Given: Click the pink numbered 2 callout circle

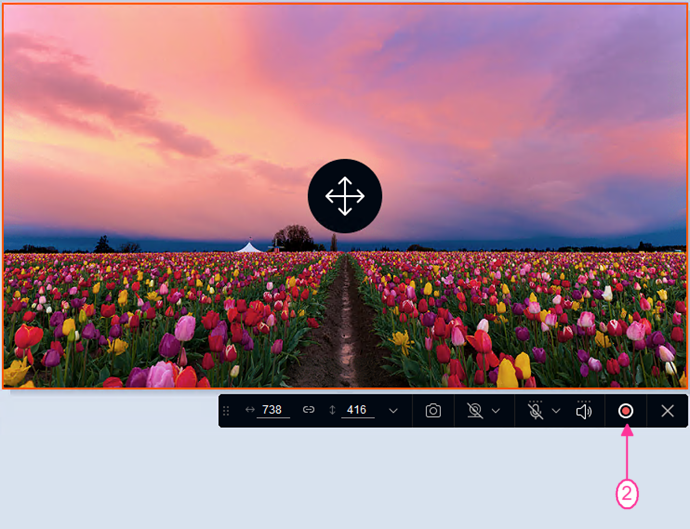Looking at the screenshot, I should [x=627, y=493].
